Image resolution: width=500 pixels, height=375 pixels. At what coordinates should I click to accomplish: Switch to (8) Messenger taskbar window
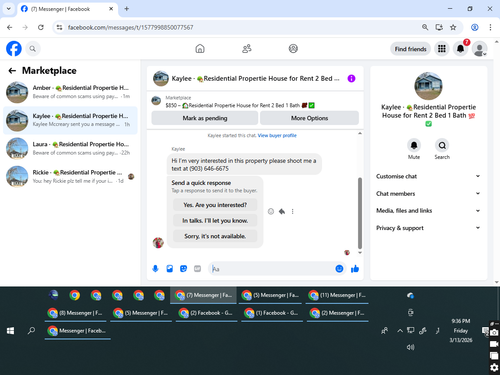[75, 313]
